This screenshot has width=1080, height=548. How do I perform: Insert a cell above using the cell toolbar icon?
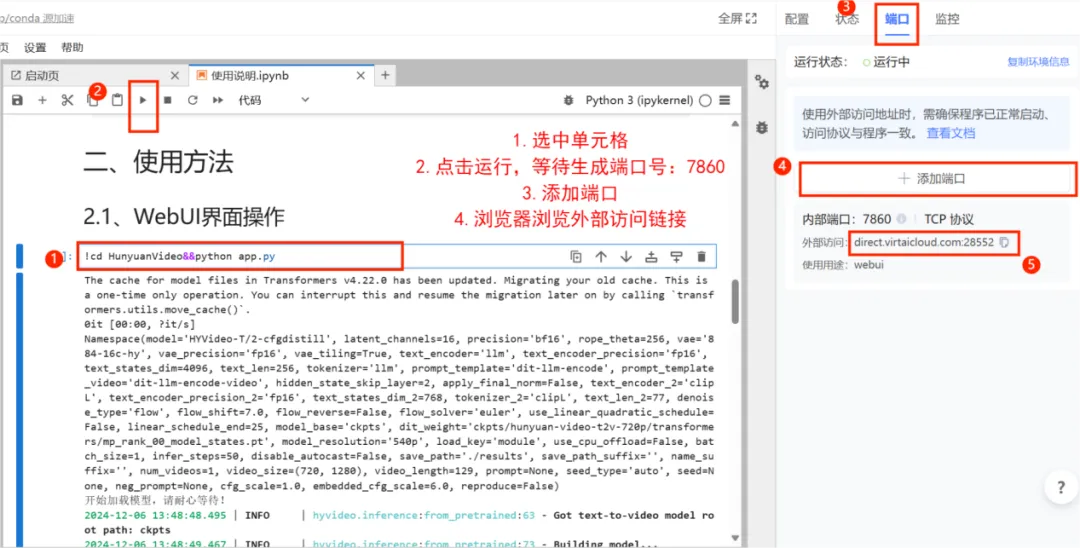click(x=651, y=257)
